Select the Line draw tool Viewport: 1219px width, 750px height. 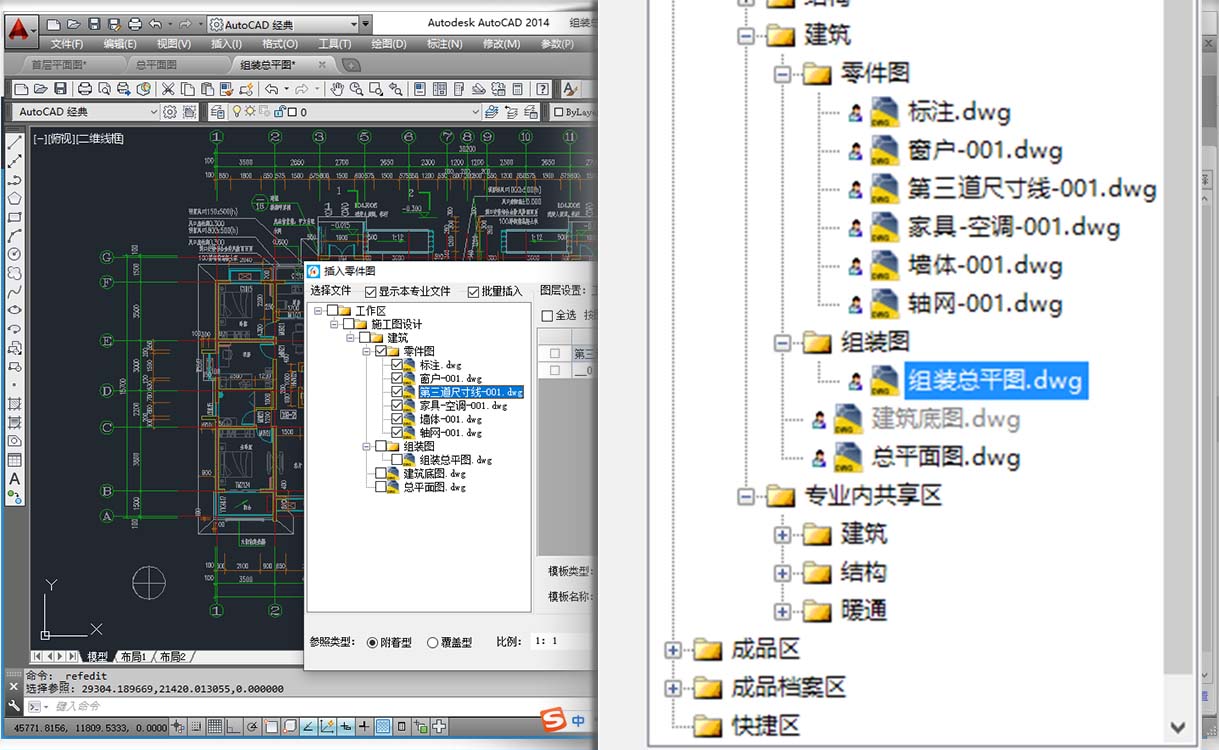click(x=15, y=143)
